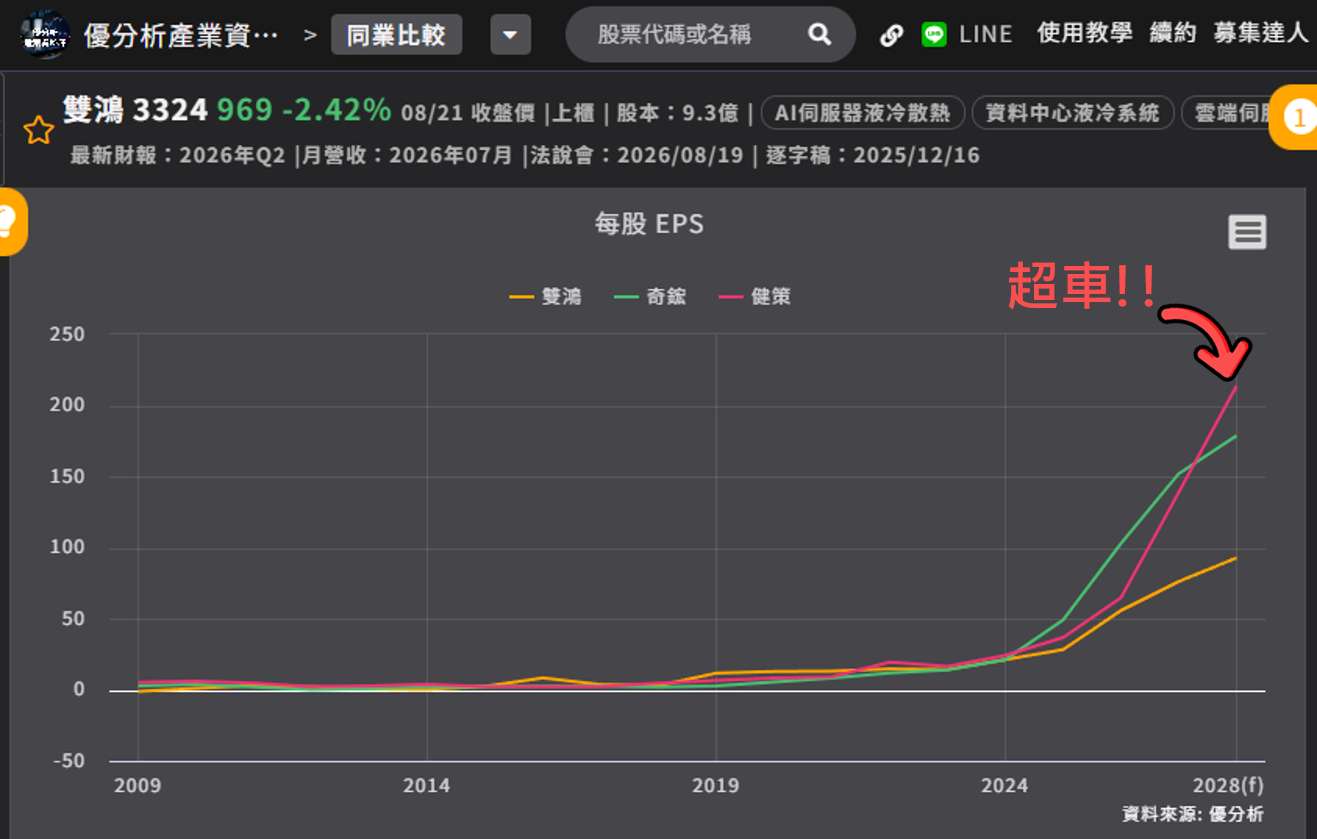Click the green LINE icon

934,35
